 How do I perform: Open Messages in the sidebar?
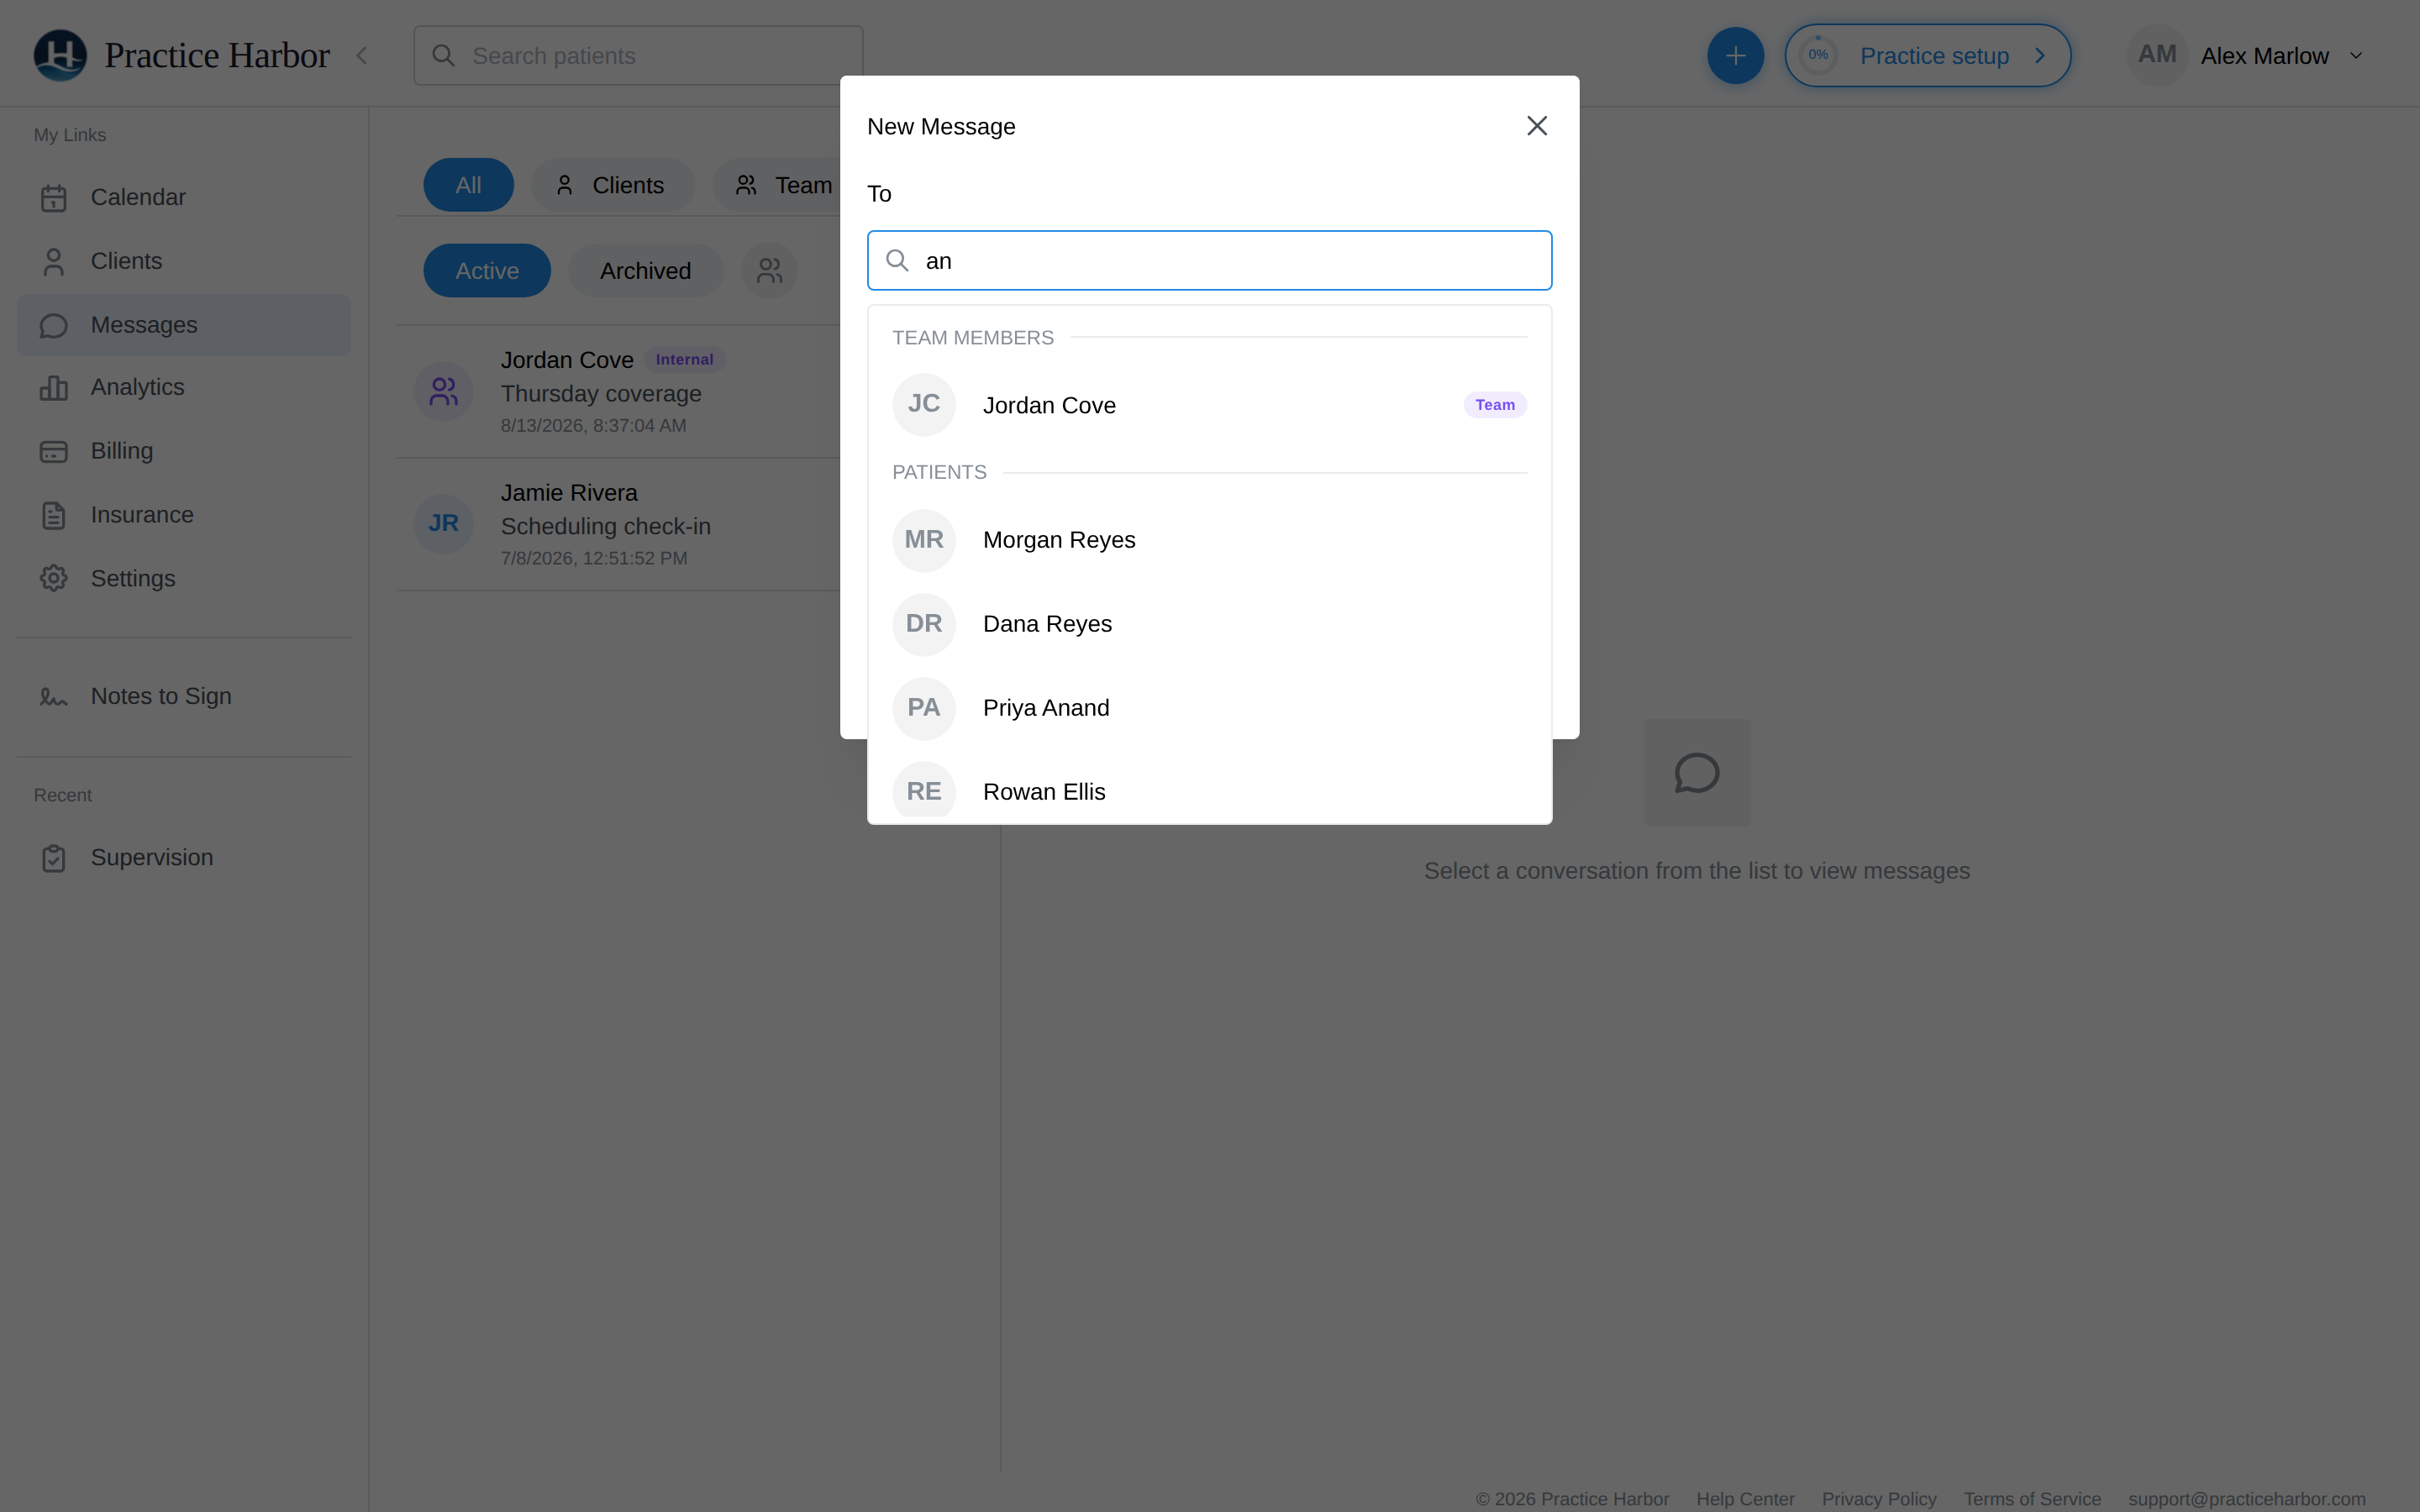pos(184,325)
